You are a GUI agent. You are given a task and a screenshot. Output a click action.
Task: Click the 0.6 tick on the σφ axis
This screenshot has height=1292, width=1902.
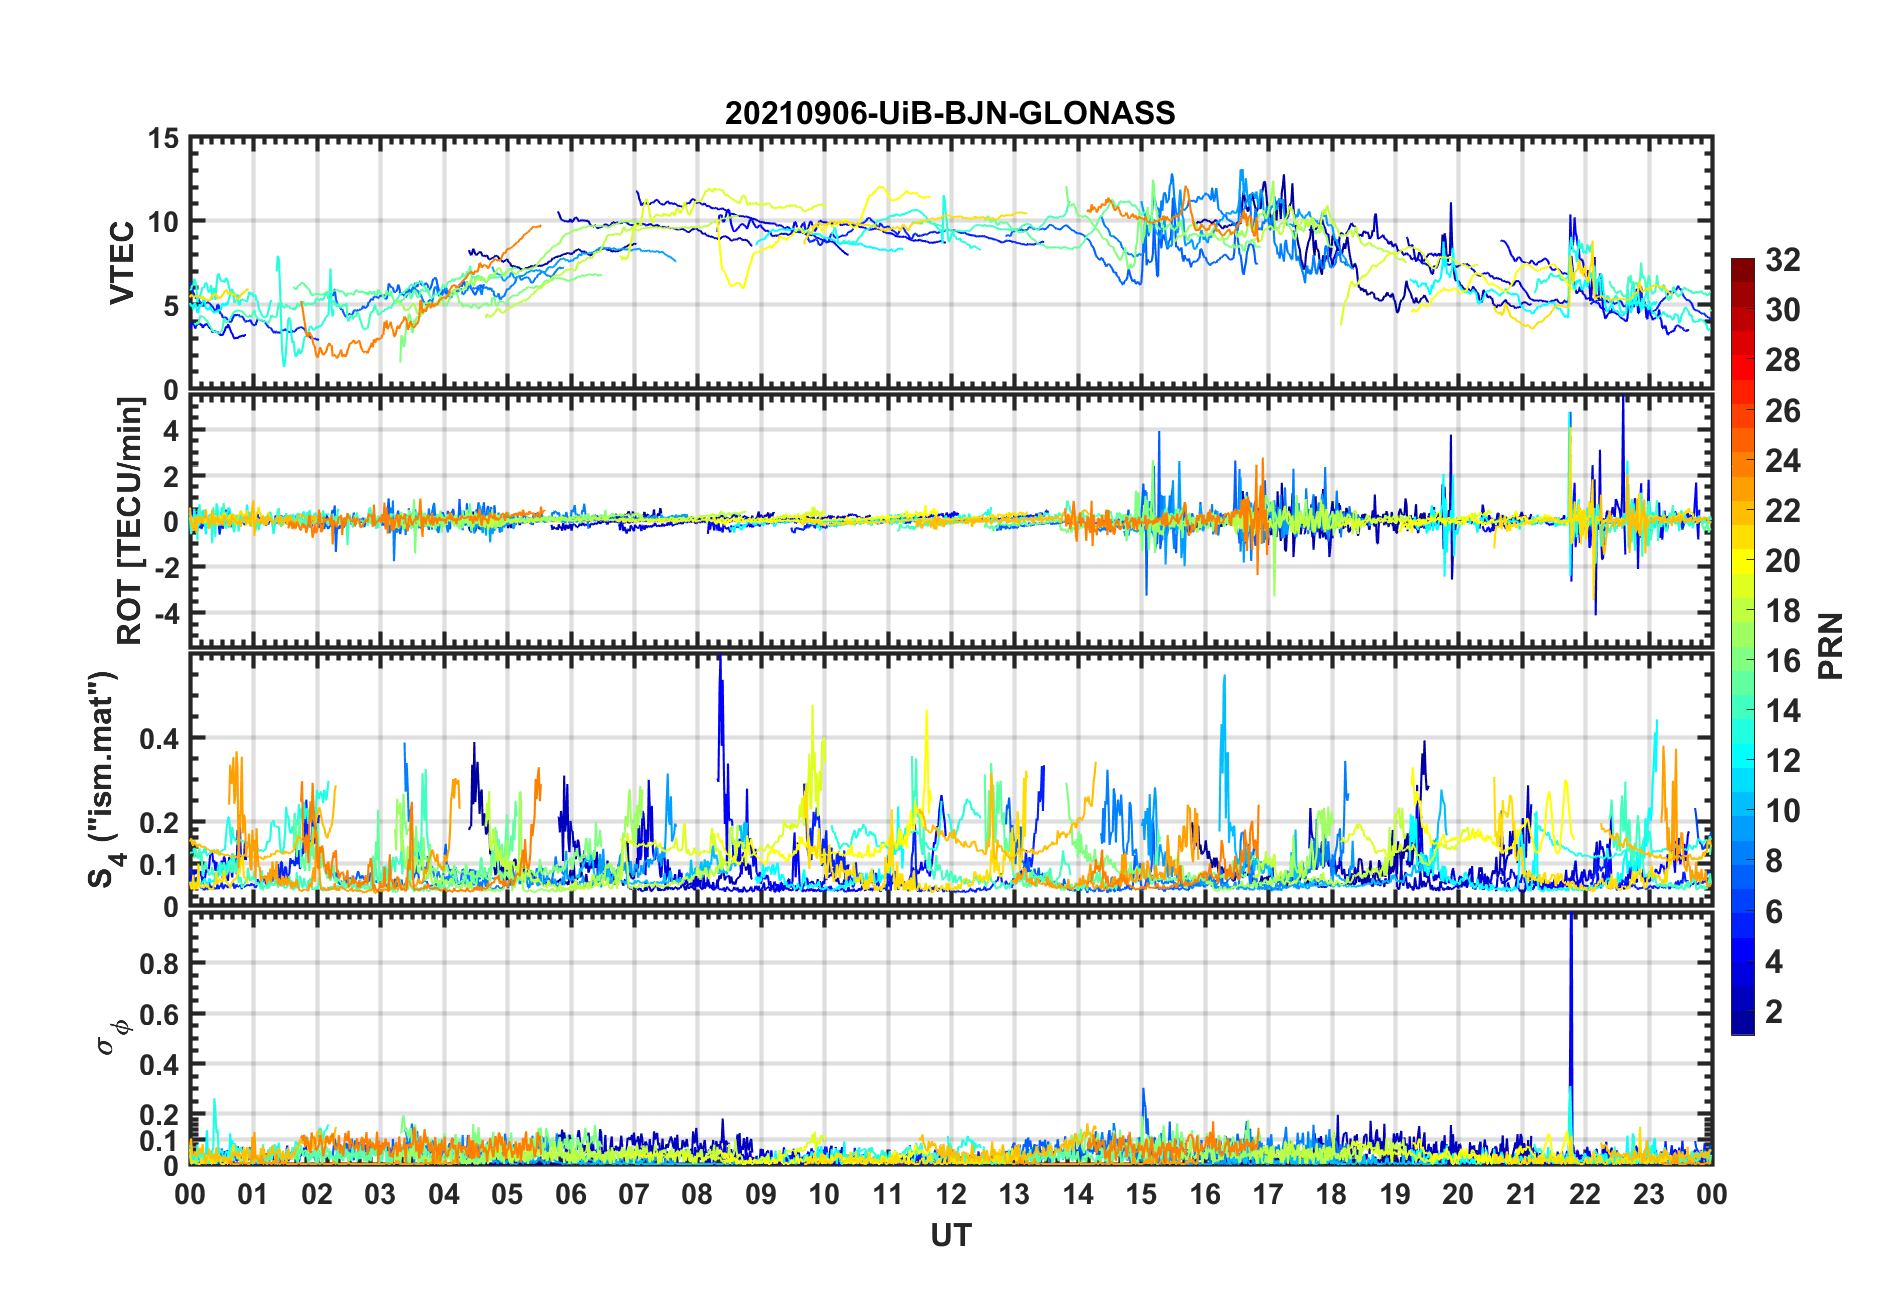click(160, 1015)
